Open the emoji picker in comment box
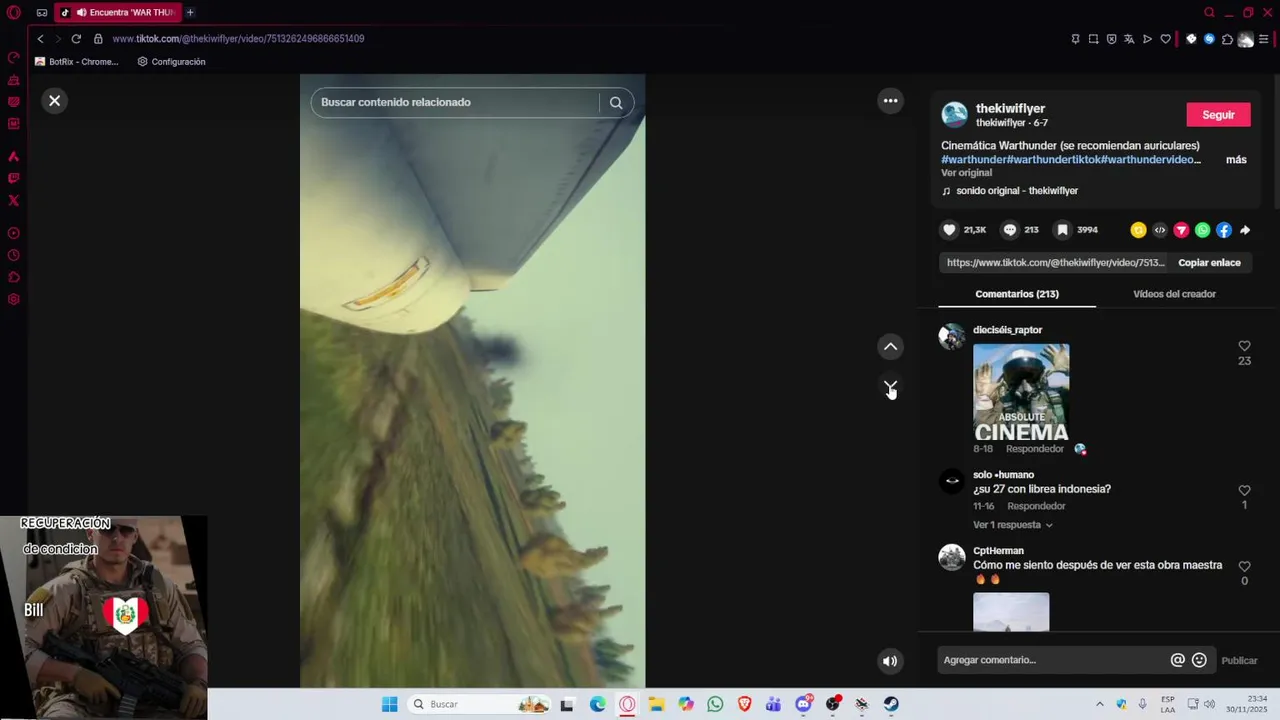This screenshot has height=720, width=1280. click(x=1199, y=660)
